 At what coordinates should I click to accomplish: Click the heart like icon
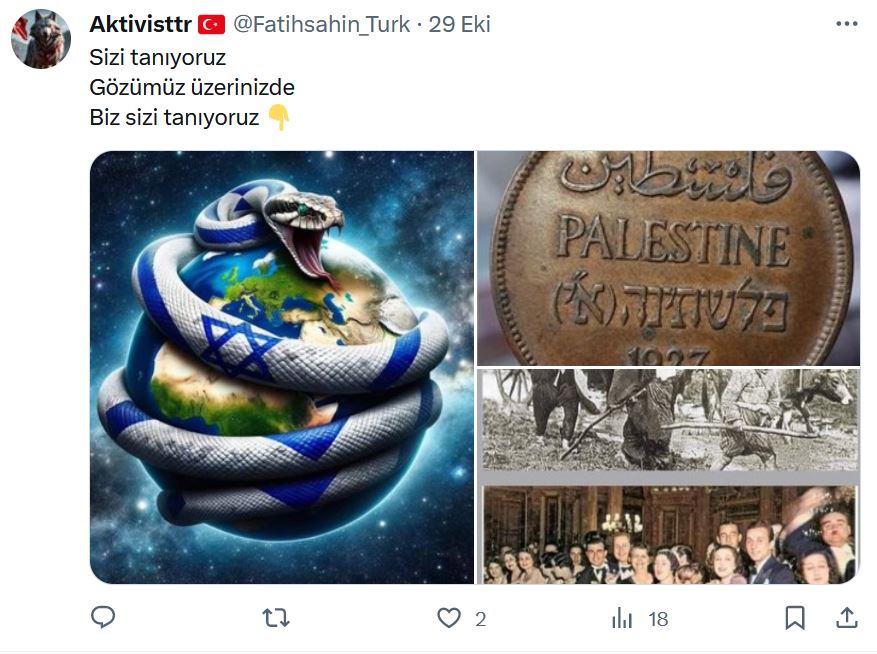click(x=449, y=618)
